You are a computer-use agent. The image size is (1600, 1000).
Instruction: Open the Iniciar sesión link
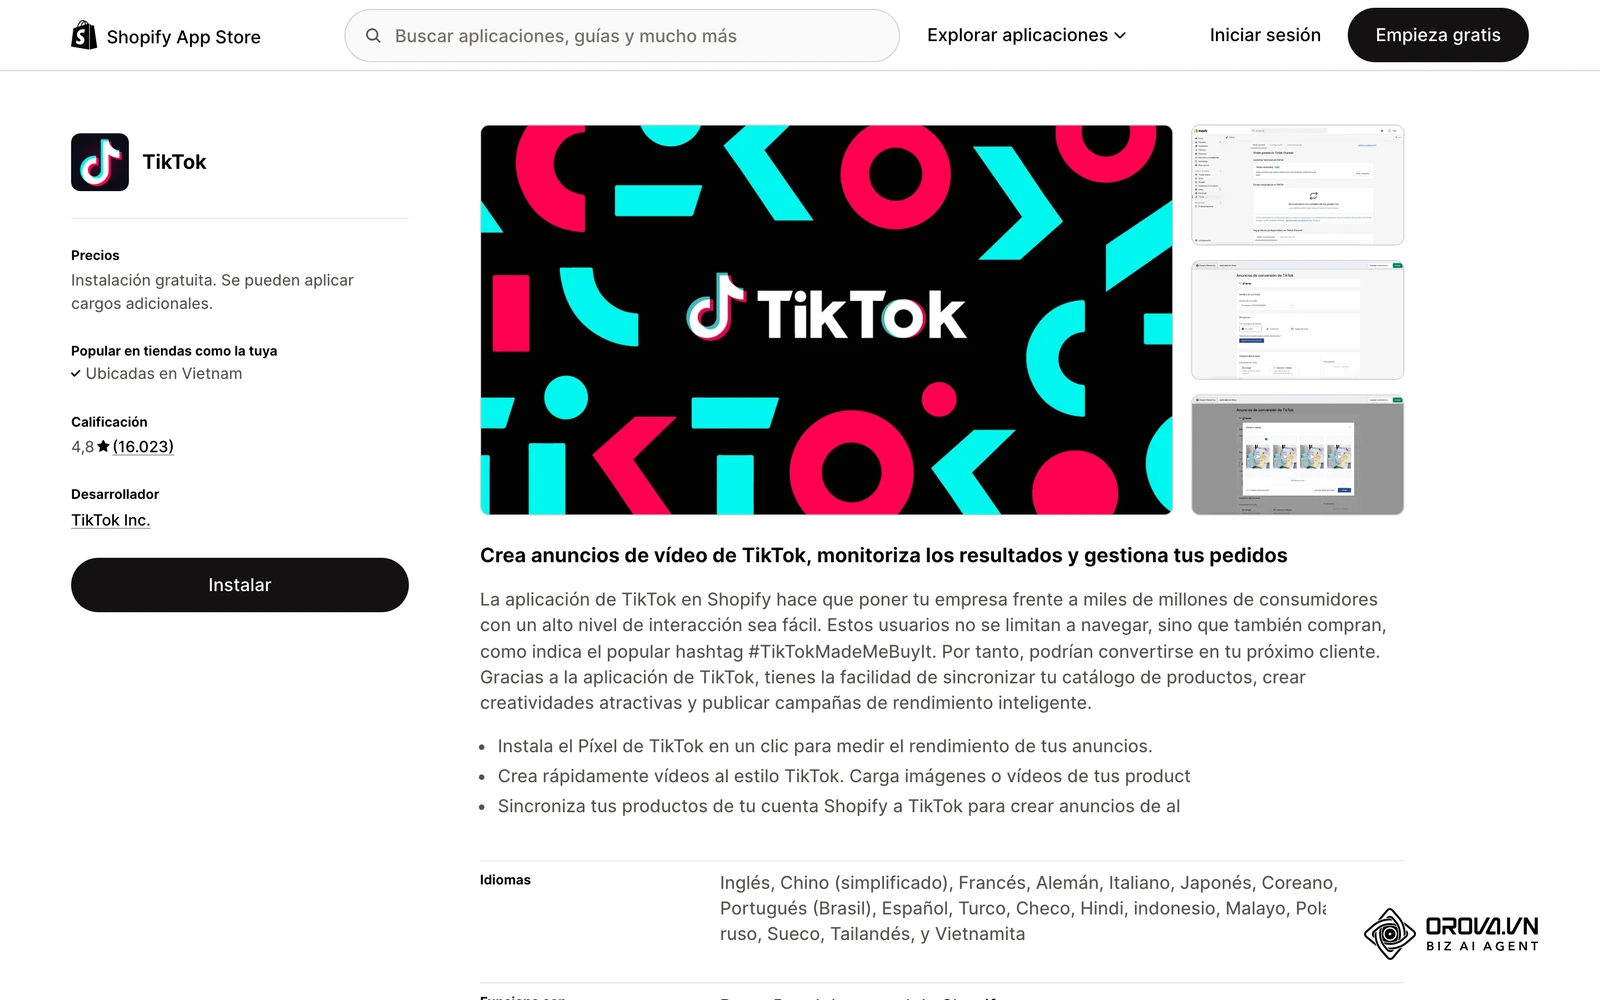click(x=1265, y=35)
